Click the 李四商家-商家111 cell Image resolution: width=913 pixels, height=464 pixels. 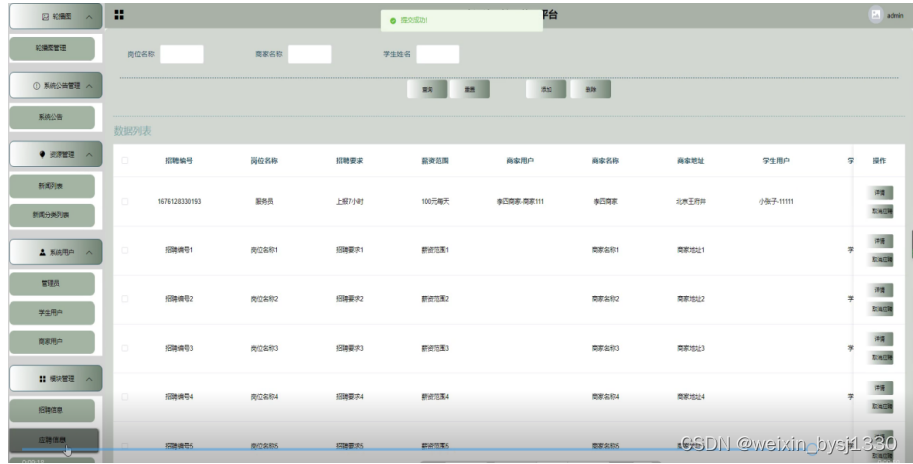pyautogui.click(x=520, y=201)
